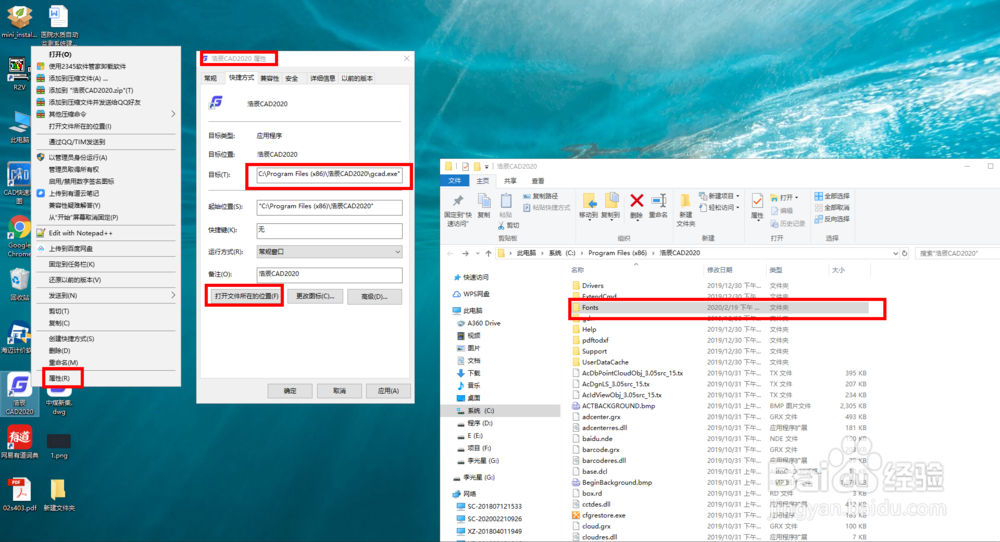Screen dimensions: 1000x542
Task: Click 取消 button in Properties dialog
Action: [x=339, y=391]
